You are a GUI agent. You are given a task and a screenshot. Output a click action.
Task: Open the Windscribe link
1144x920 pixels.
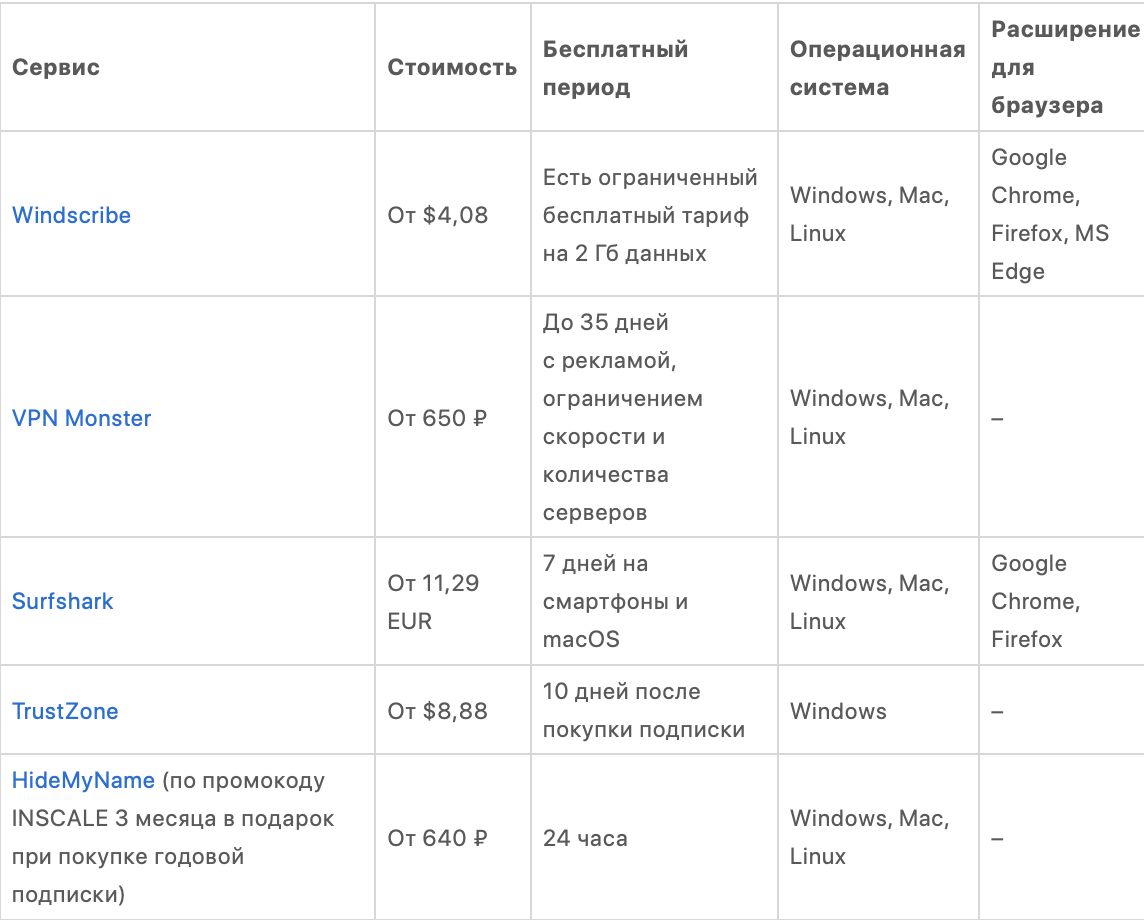[x=71, y=215]
